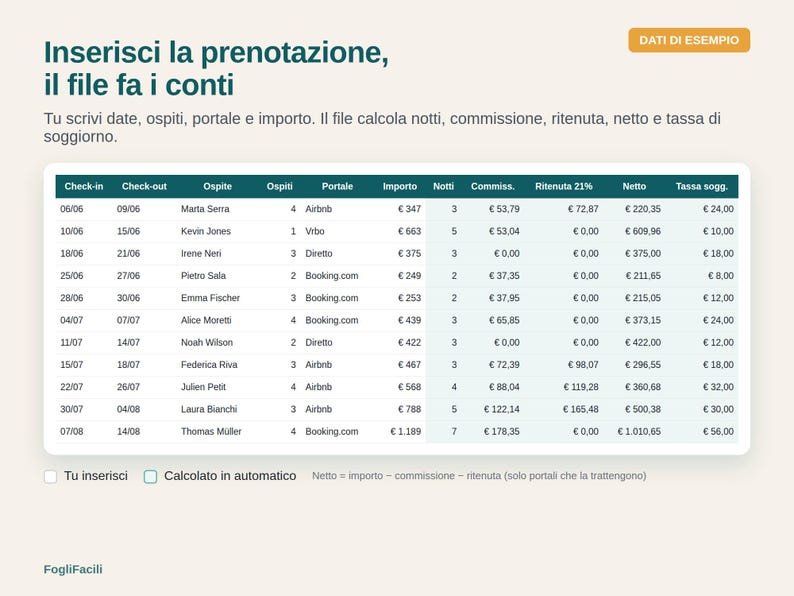
Task: Select the Importo column header
Action: (x=400, y=186)
